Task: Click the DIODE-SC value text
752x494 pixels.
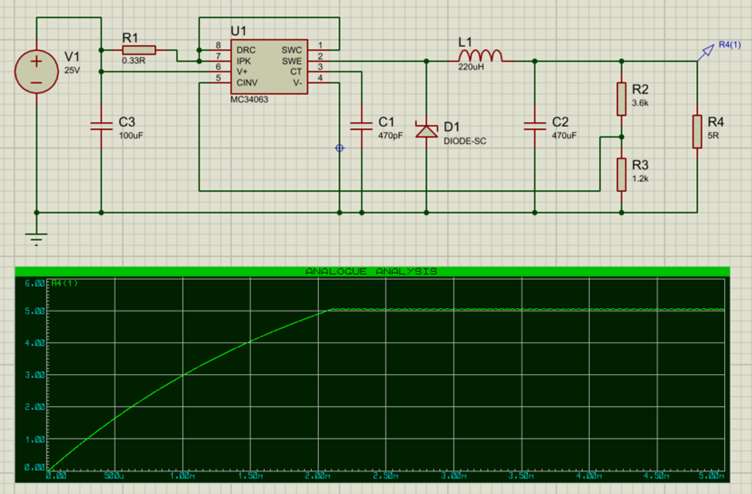Action: pyautogui.click(x=465, y=141)
